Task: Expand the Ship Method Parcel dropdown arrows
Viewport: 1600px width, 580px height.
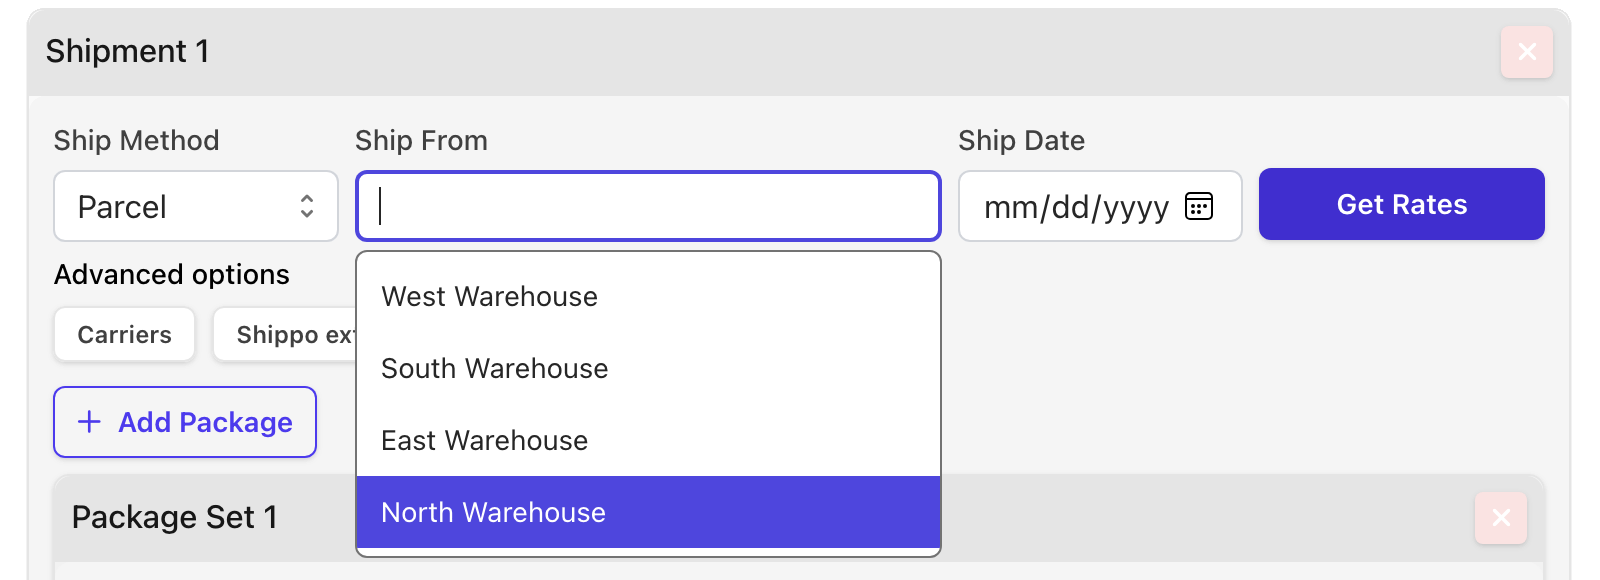Action: 306,206
